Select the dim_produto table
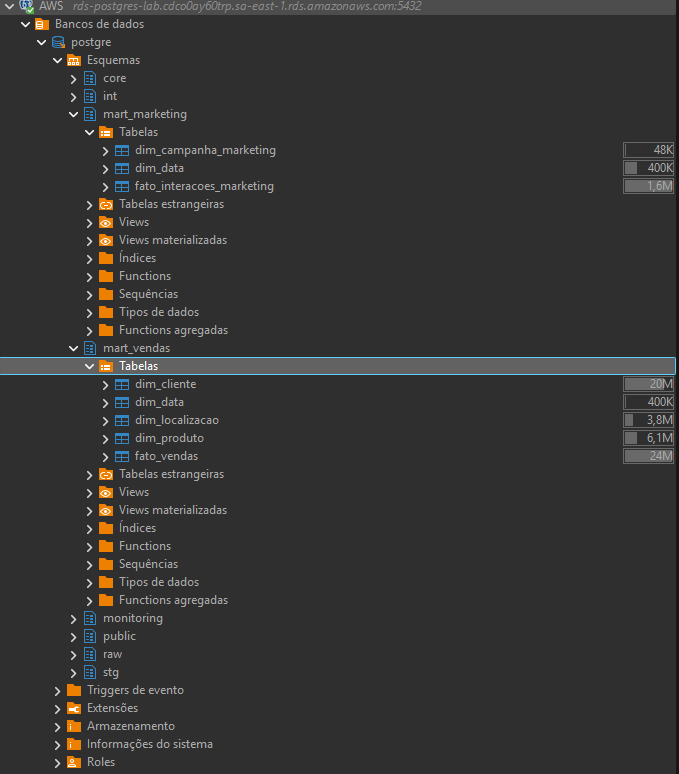This screenshot has width=679, height=774. pyautogui.click(x=169, y=438)
